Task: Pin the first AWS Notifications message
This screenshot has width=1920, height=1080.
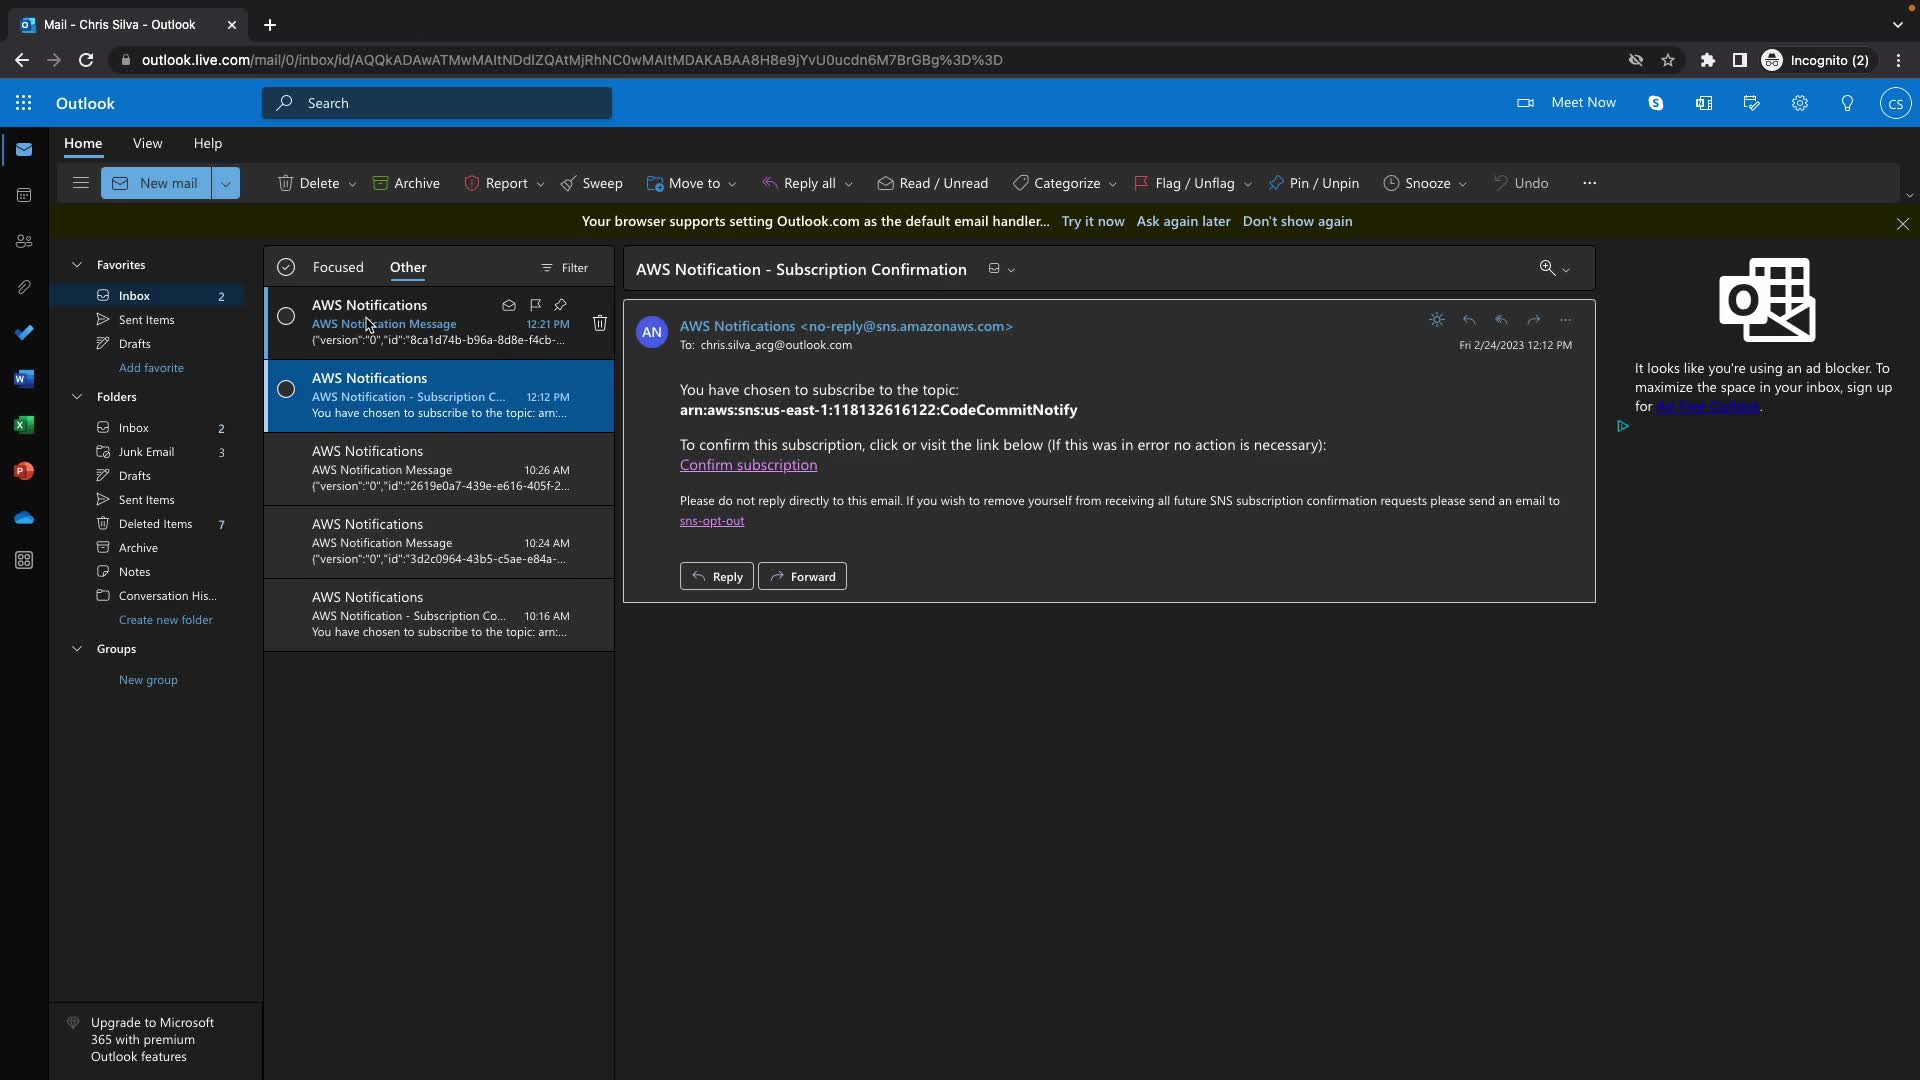Action: (560, 305)
